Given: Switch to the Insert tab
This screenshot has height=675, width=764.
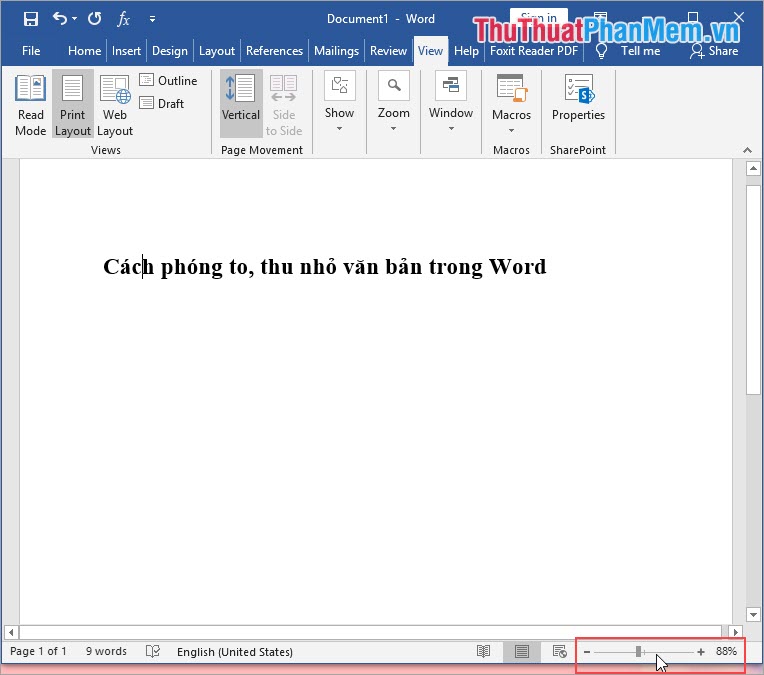Looking at the screenshot, I should 126,51.
